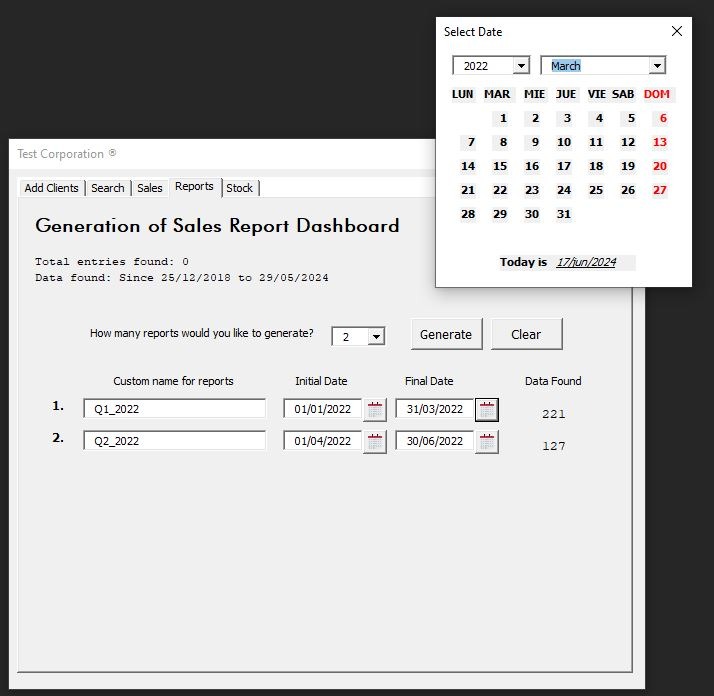This screenshot has height=696, width=714.
Task: Click final date field 31/03/2022
Action: pyautogui.click(x=434, y=409)
